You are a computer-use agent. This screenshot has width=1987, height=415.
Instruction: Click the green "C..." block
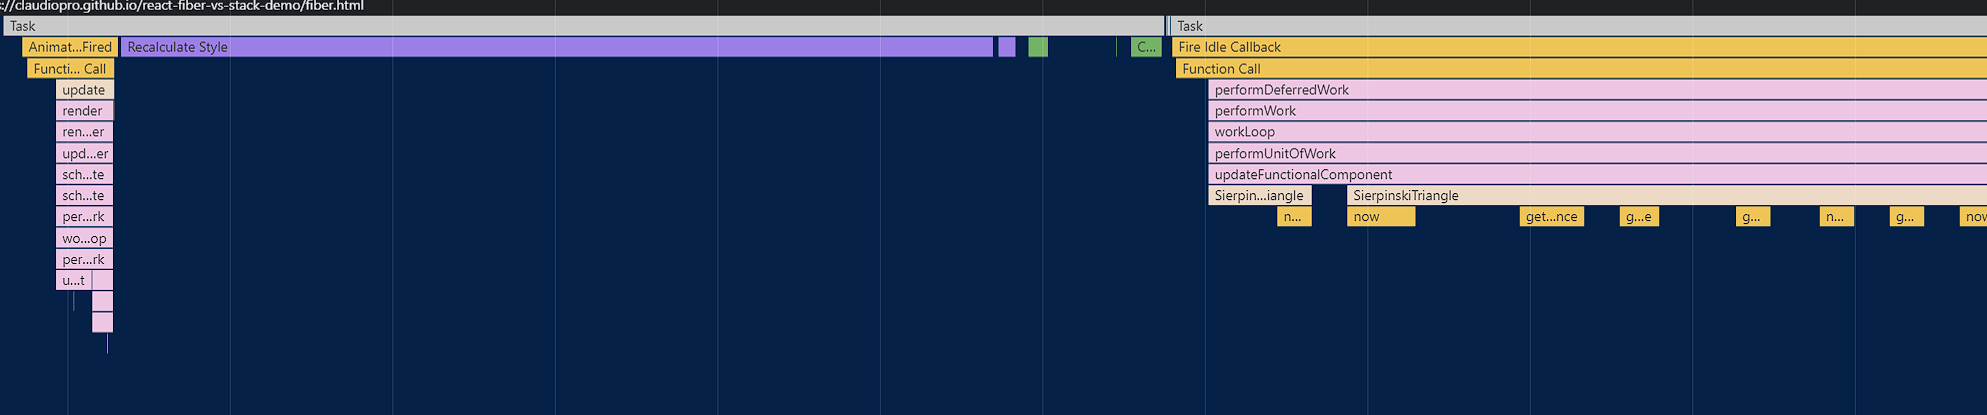point(1146,47)
